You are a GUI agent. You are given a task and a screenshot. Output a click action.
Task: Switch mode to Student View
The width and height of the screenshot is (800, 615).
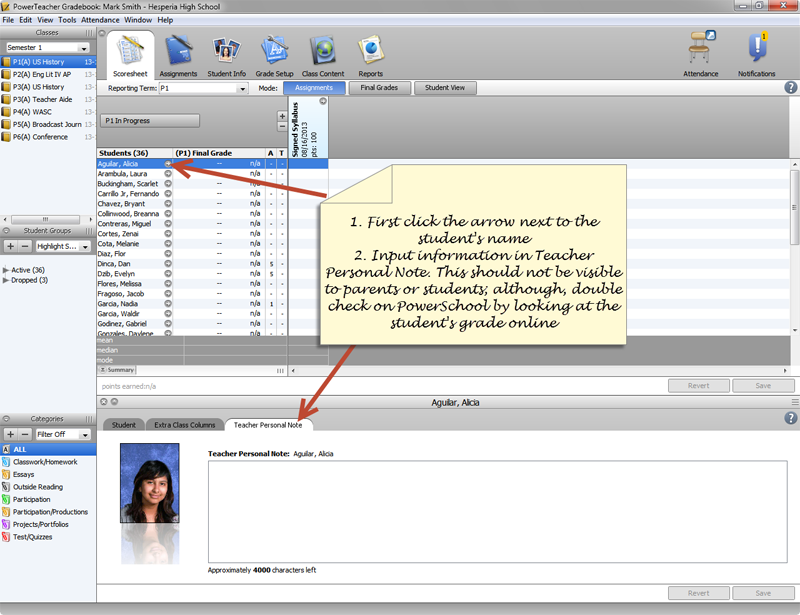[x=445, y=88]
